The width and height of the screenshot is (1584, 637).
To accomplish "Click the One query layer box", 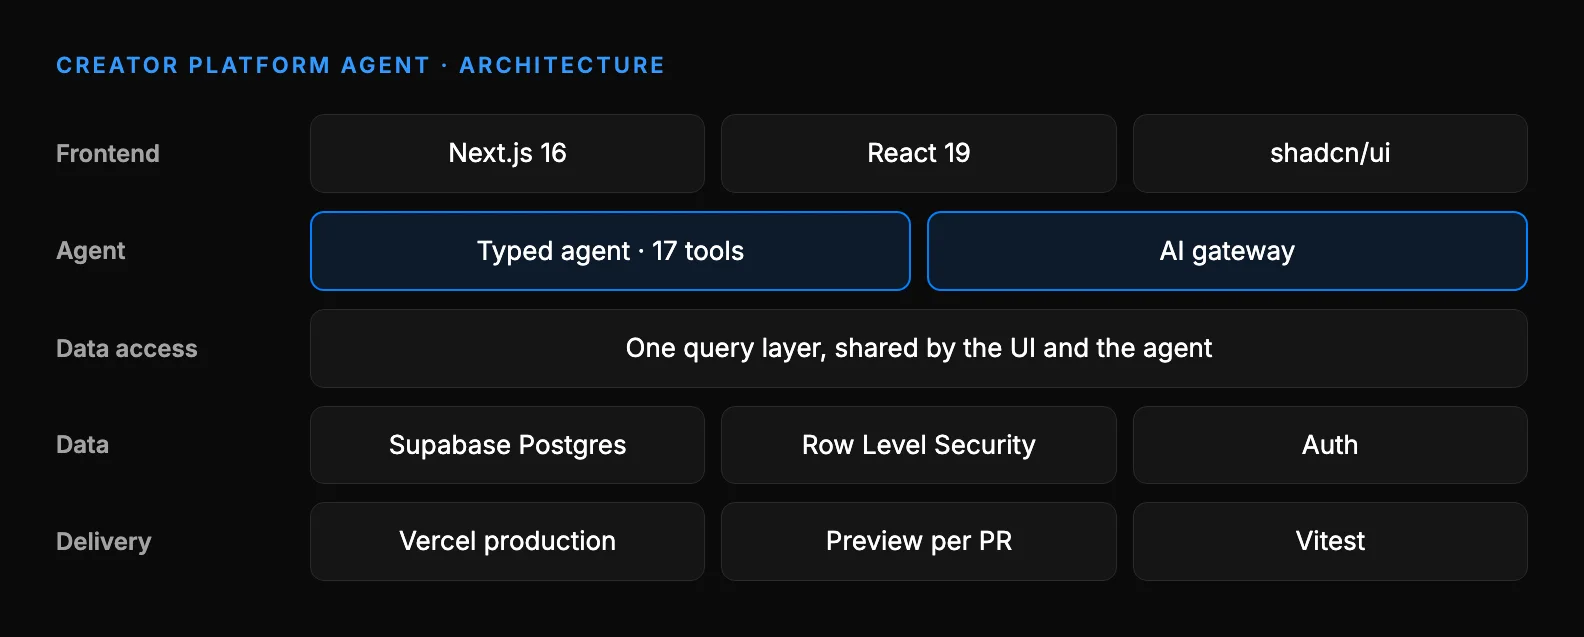I will pyautogui.click(x=919, y=348).
